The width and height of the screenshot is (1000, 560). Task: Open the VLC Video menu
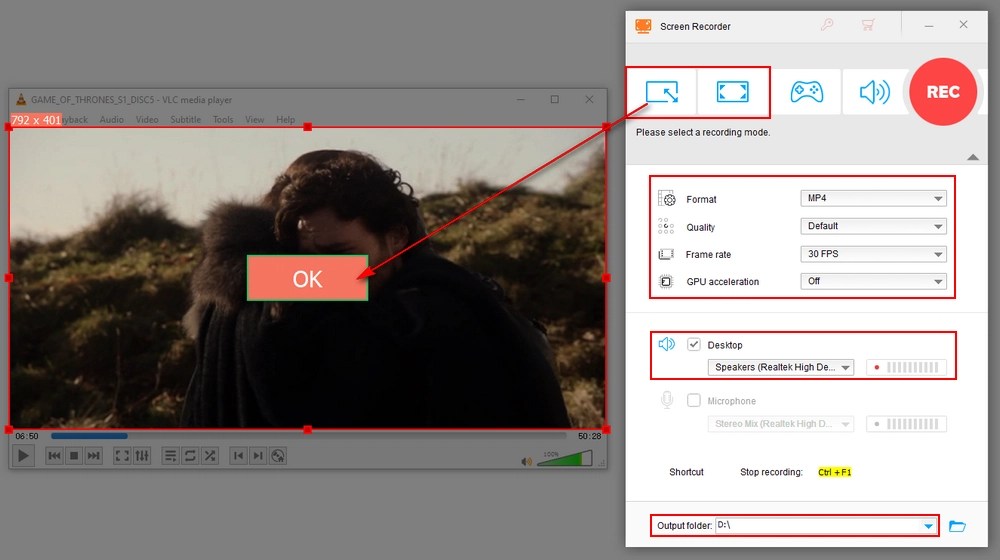coord(147,119)
